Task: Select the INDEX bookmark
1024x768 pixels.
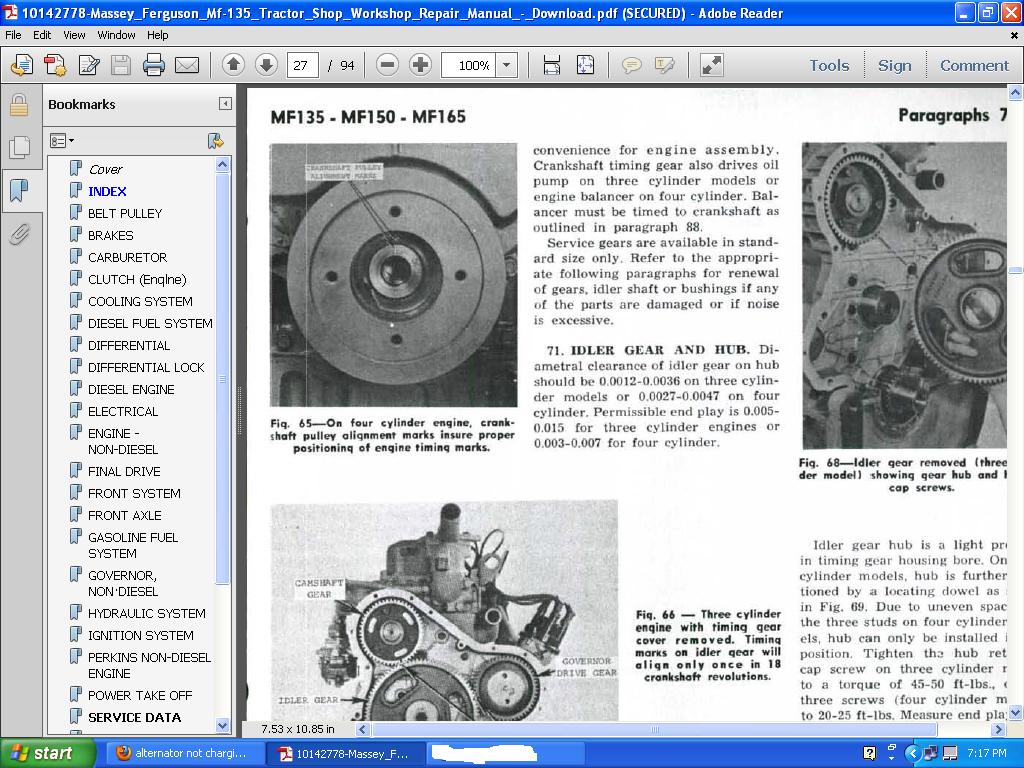Action: (x=107, y=191)
